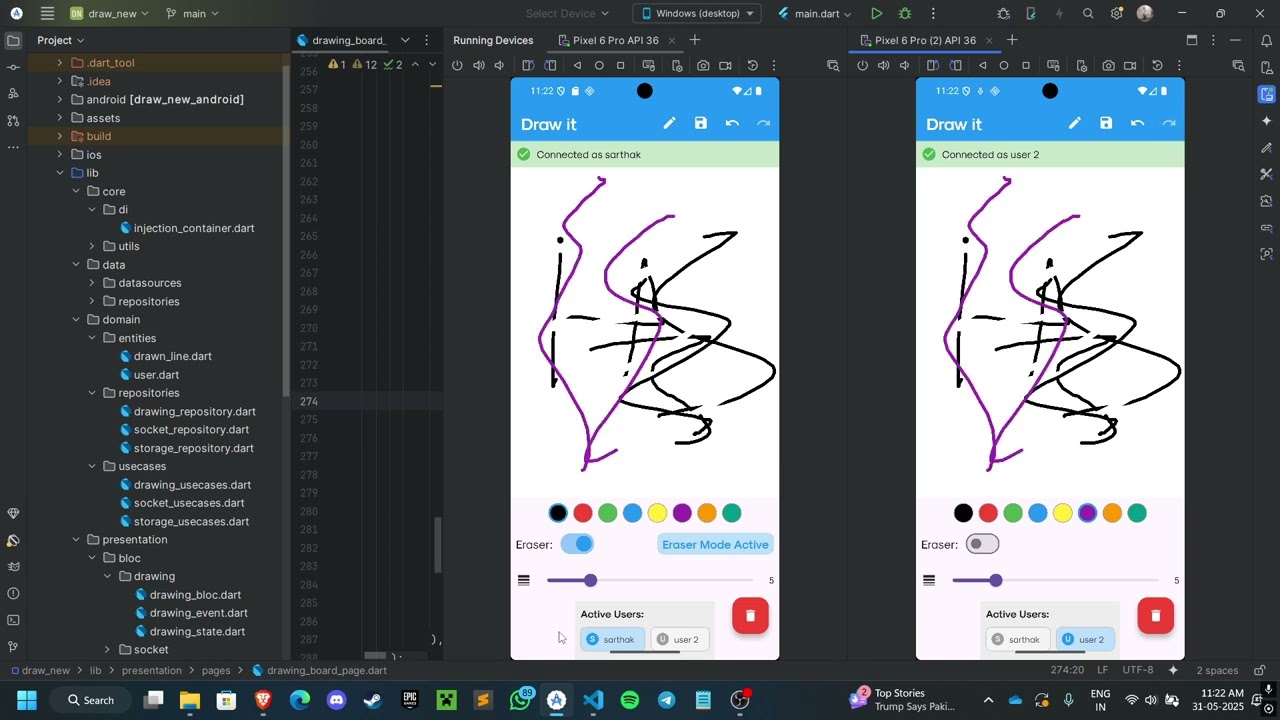1280x720 pixels.
Task: Collapse the usecases folder
Action: click(92, 466)
